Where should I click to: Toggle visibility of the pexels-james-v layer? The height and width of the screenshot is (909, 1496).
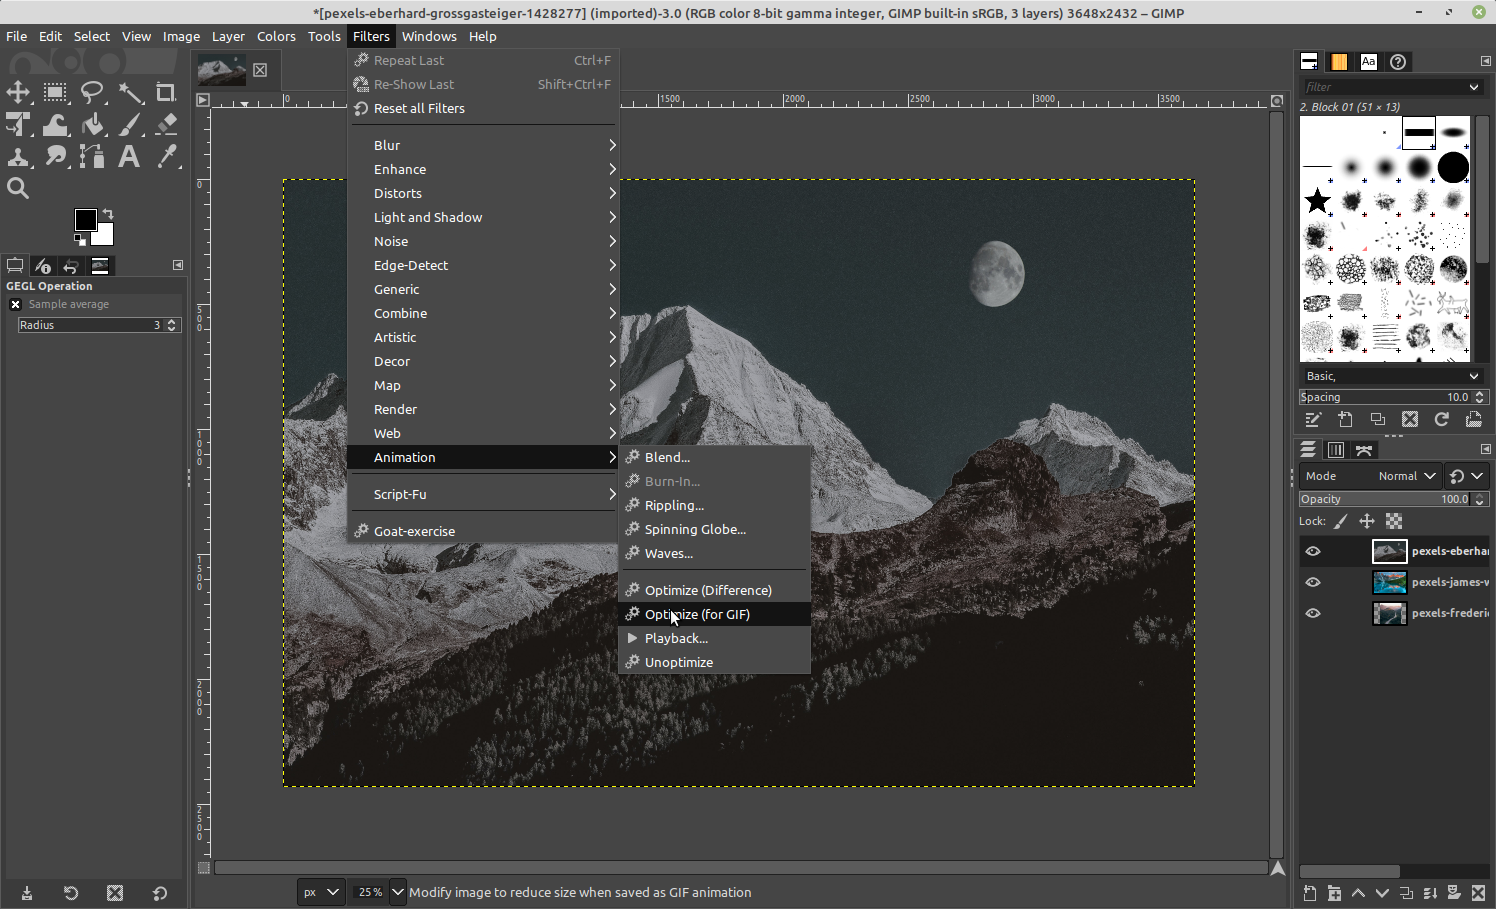click(1313, 582)
